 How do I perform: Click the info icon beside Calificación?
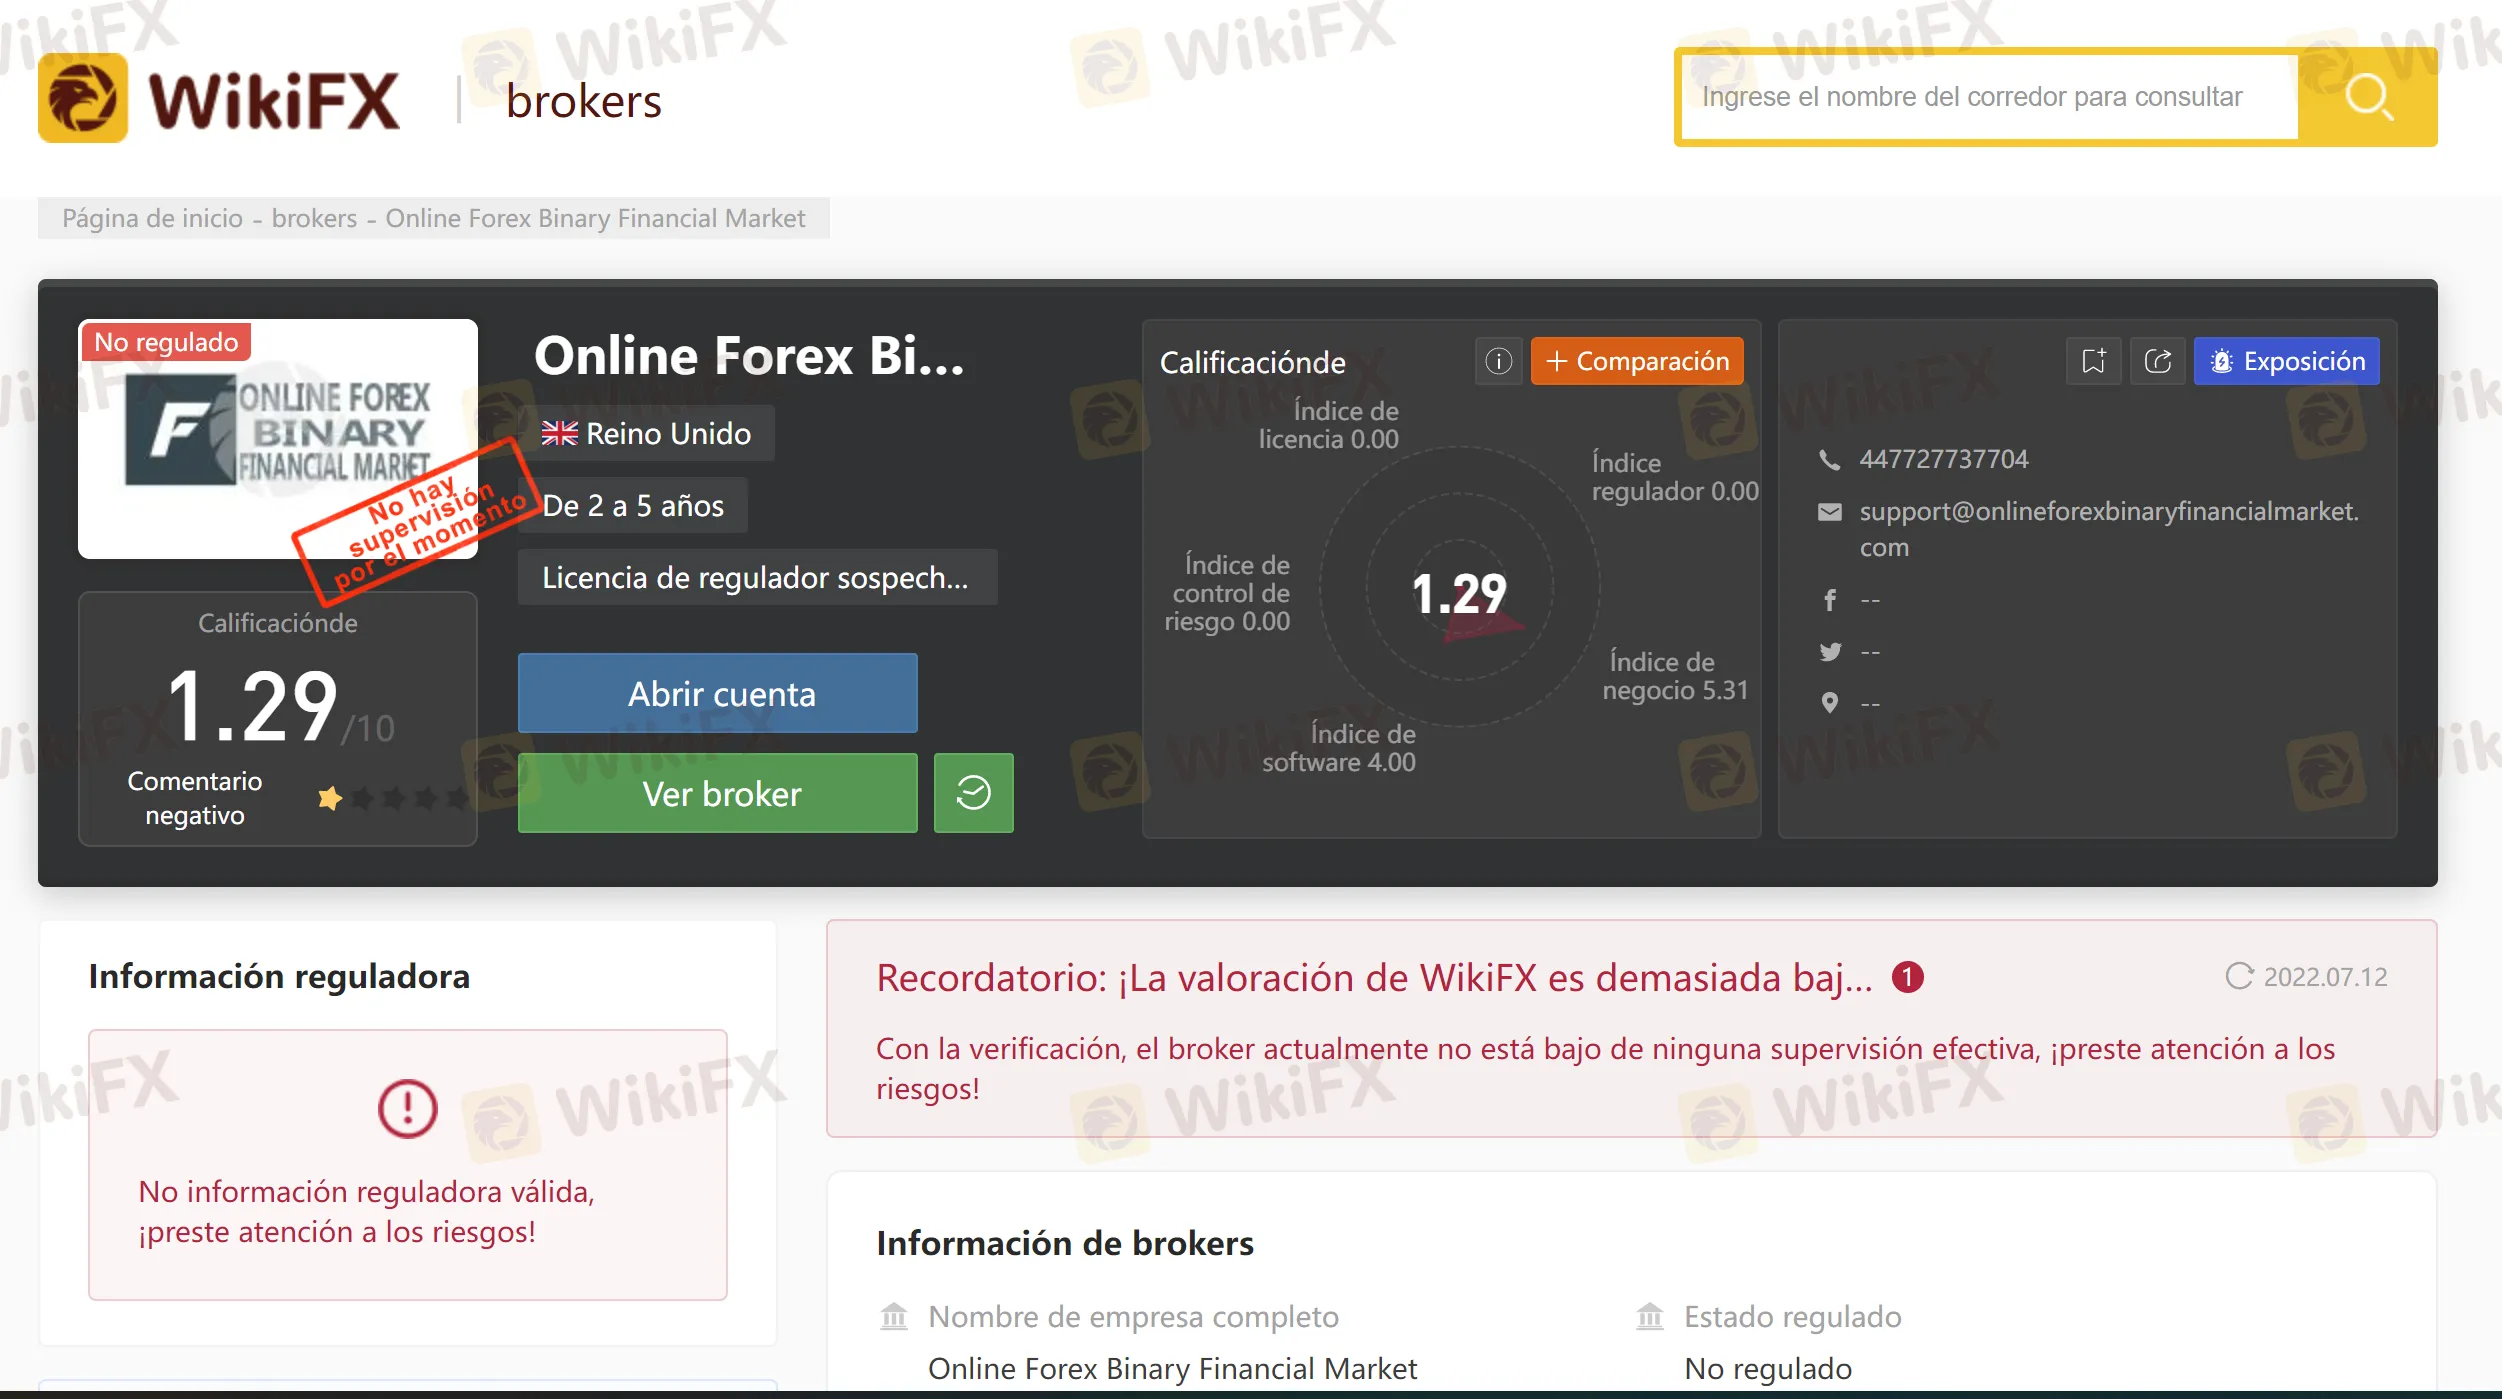pyautogui.click(x=1498, y=361)
